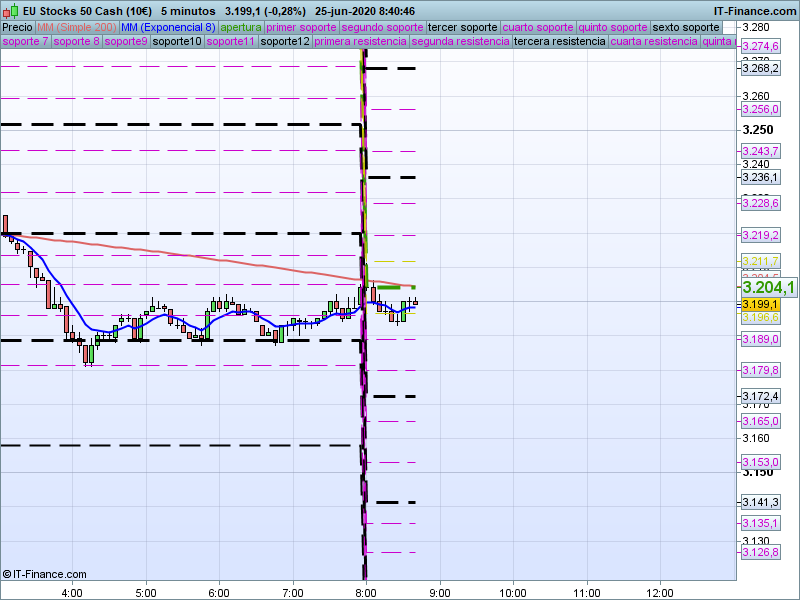Image resolution: width=800 pixels, height=600 pixels.
Task: Click the tercer soporte label
Action: click(x=462, y=27)
